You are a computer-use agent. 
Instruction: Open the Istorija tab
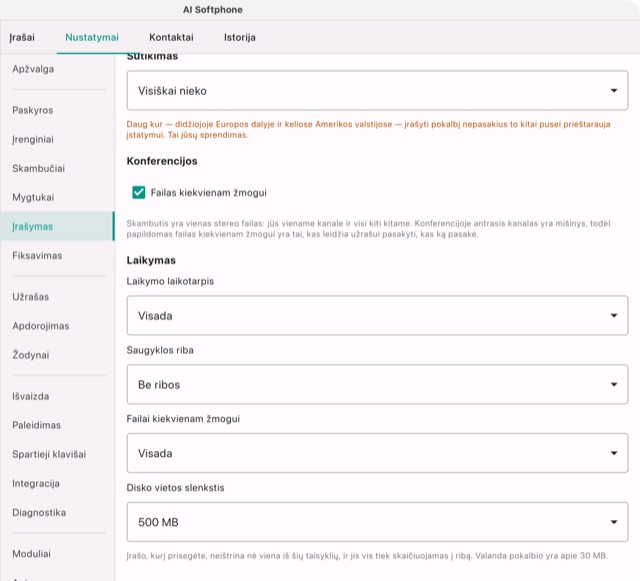pos(240,37)
